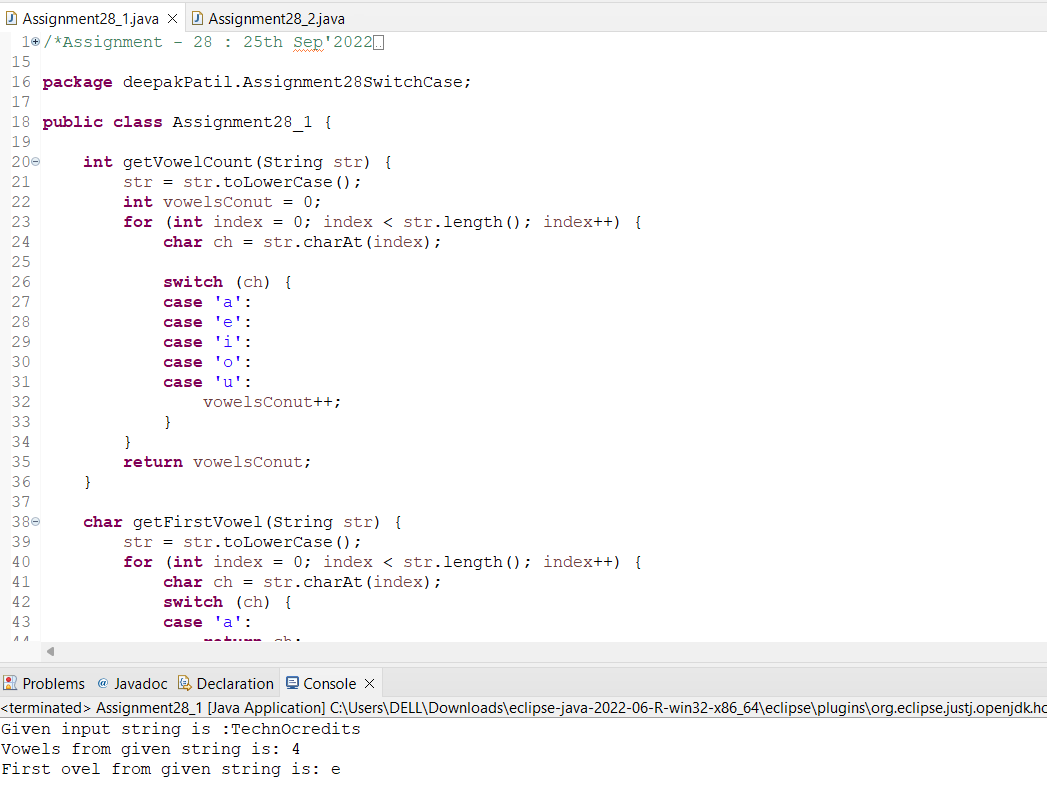The image size is (1047, 807).
Task: Collapse the getVowelCount method at line 20
Action: [36, 161]
